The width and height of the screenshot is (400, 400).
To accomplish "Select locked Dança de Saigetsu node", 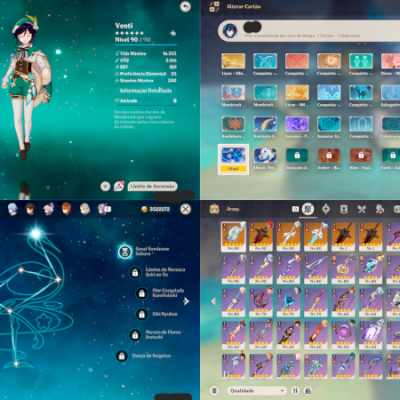I will click(122, 356).
